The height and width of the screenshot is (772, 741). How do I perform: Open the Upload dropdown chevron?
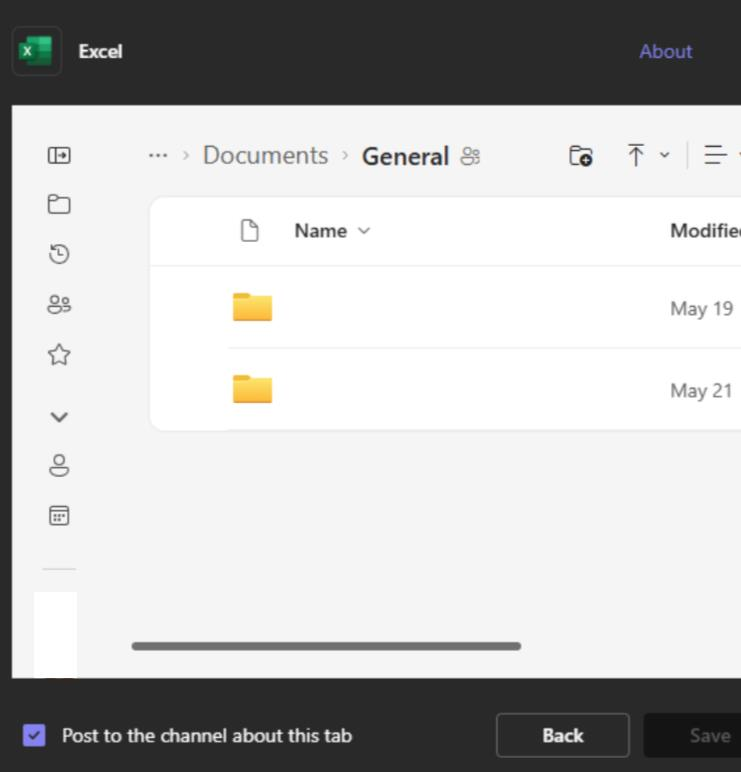[x=664, y=156]
